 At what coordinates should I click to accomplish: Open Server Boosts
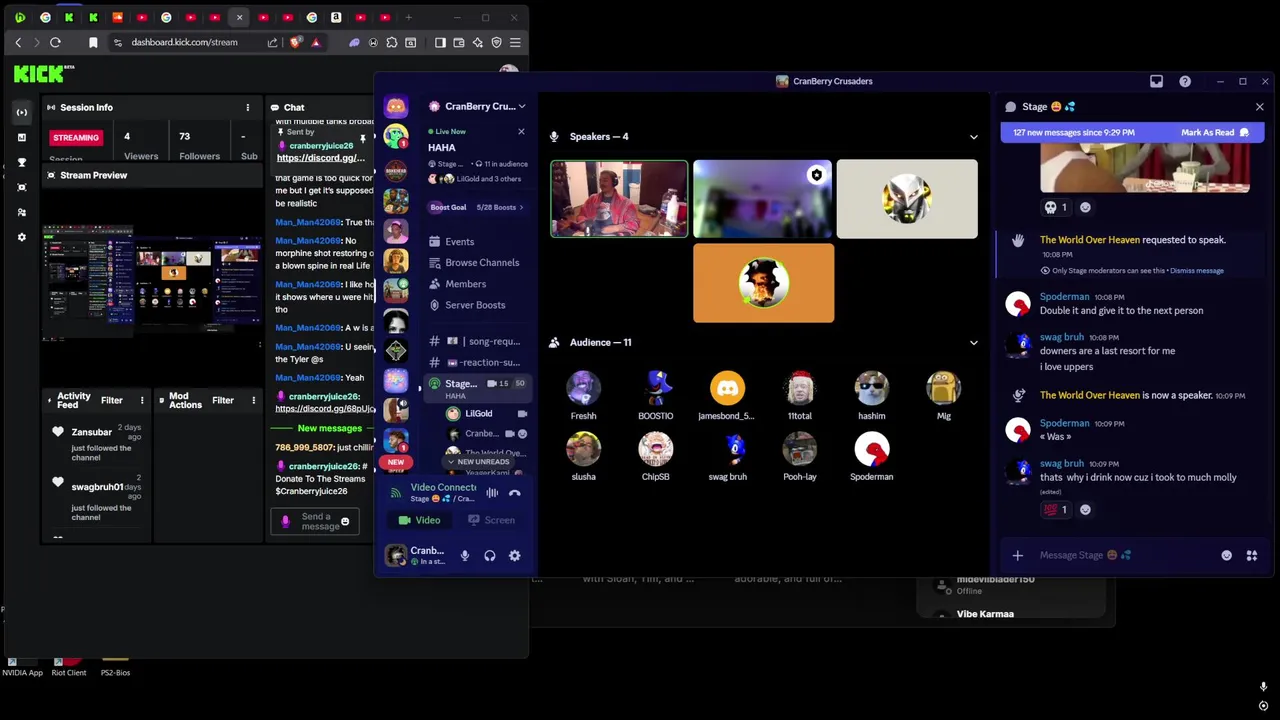[475, 305]
